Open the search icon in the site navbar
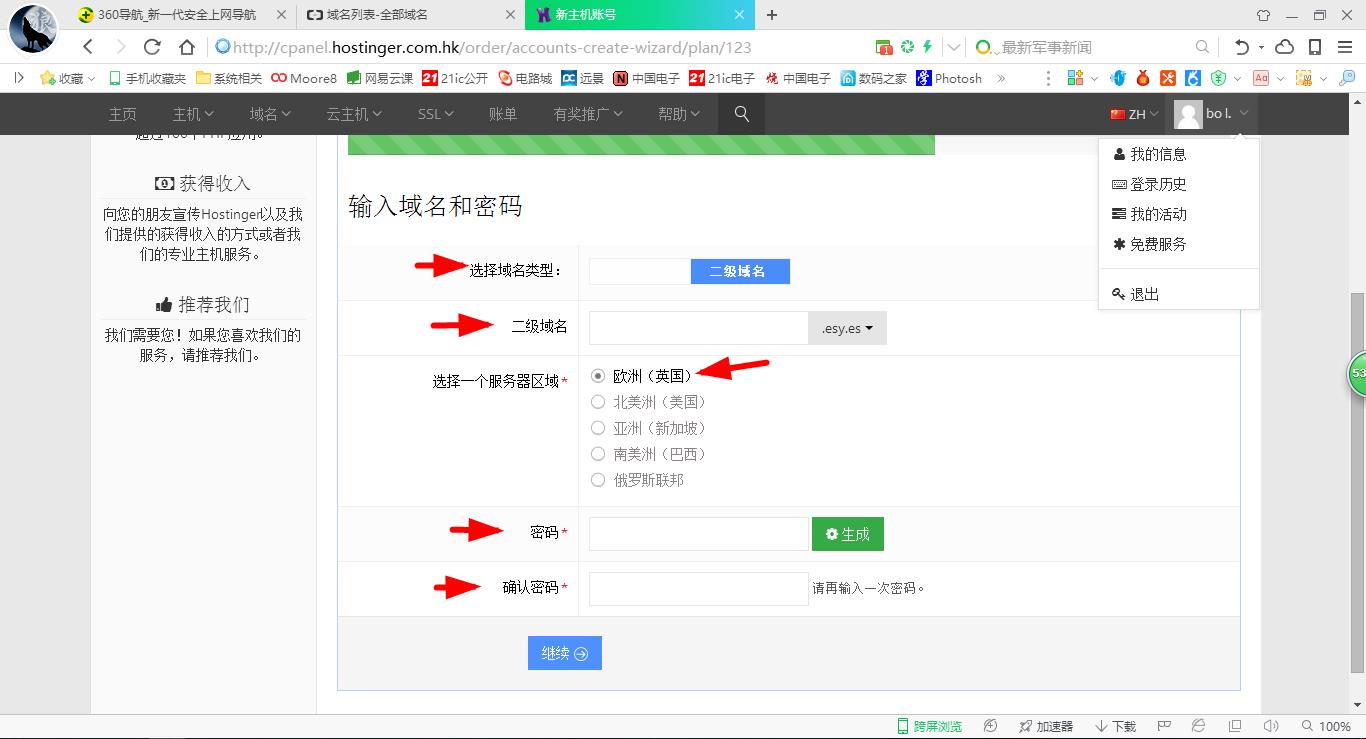Image resolution: width=1366 pixels, height=739 pixels. pos(741,114)
